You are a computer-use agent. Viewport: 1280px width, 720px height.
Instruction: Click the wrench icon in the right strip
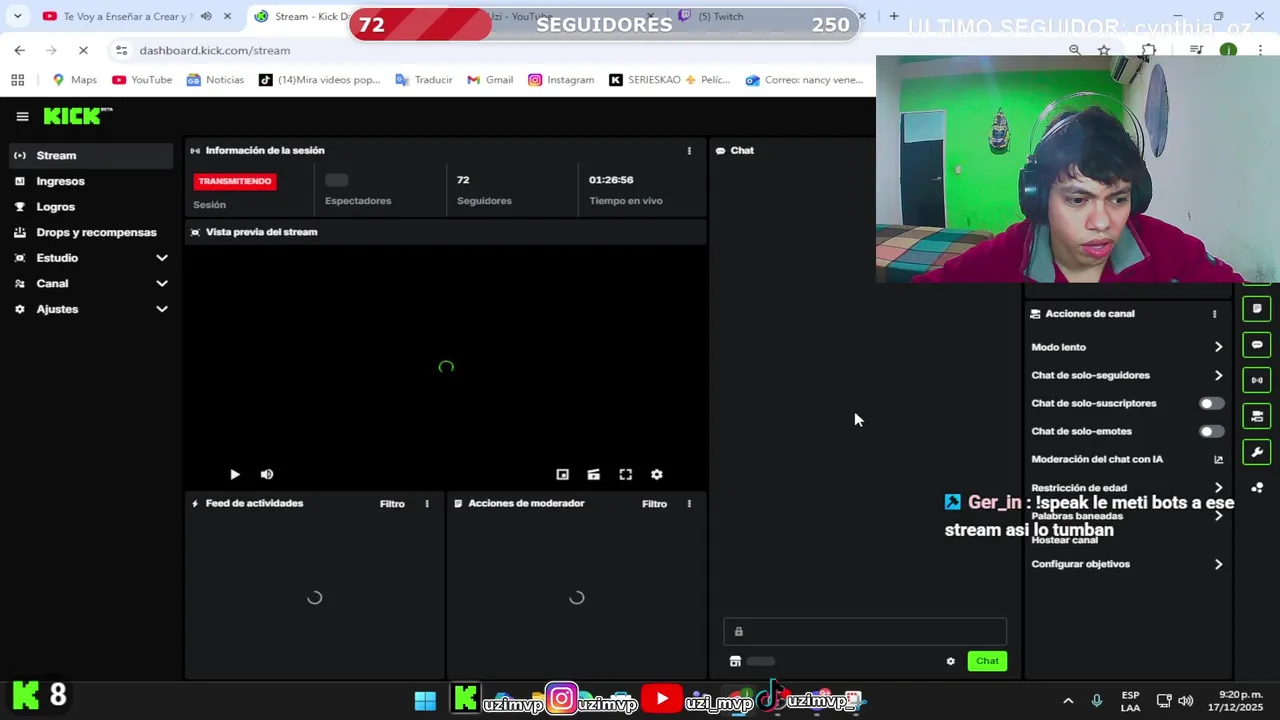pyautogui.click(x=1257, y=452)
